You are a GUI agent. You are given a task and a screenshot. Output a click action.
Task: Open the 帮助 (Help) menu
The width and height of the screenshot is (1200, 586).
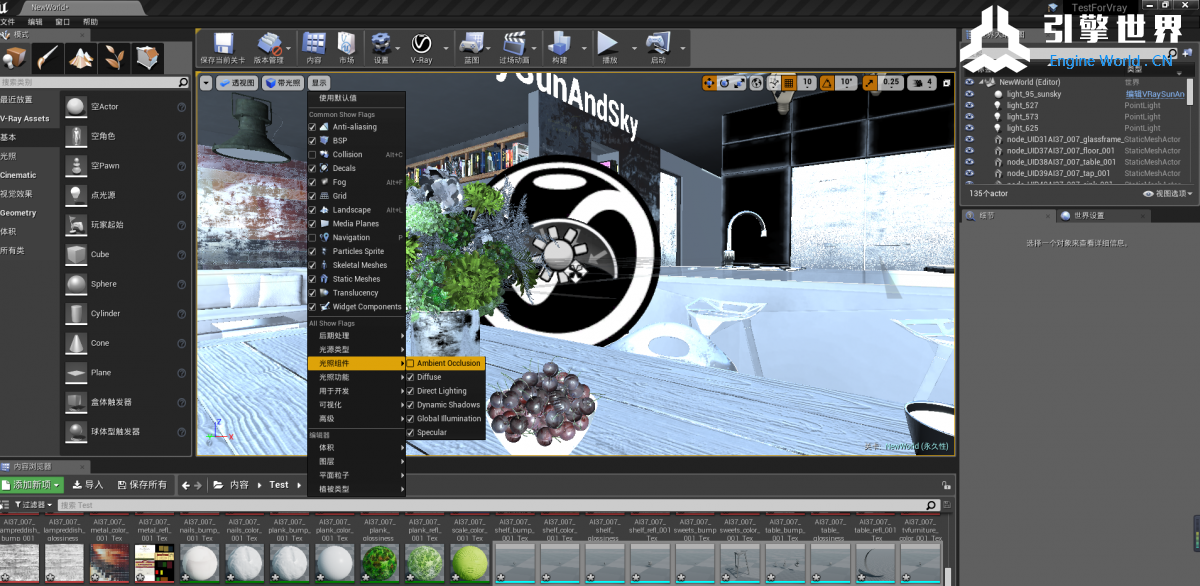coord(91,21)
